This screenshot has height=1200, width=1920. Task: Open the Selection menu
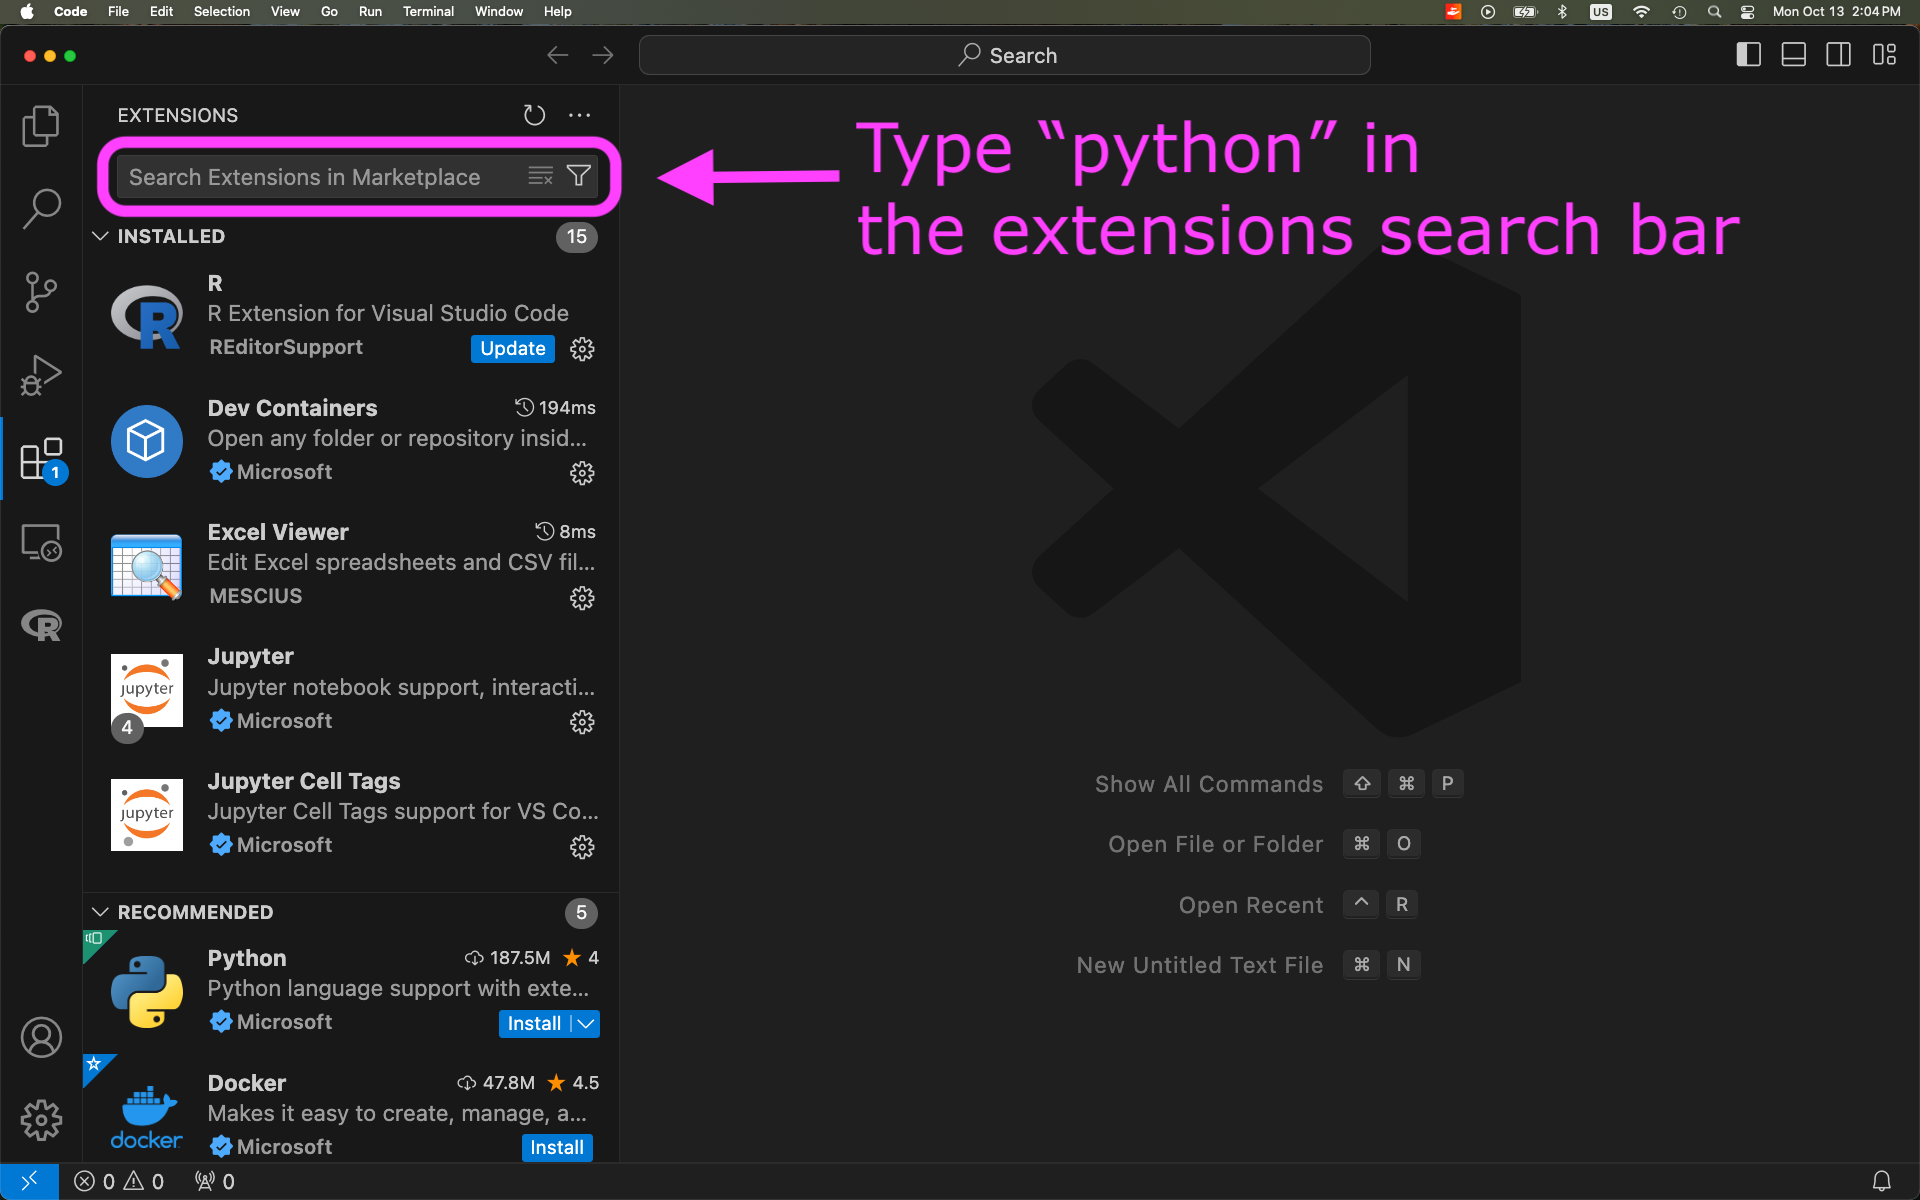pyautogui.click(x=221, y=11)
